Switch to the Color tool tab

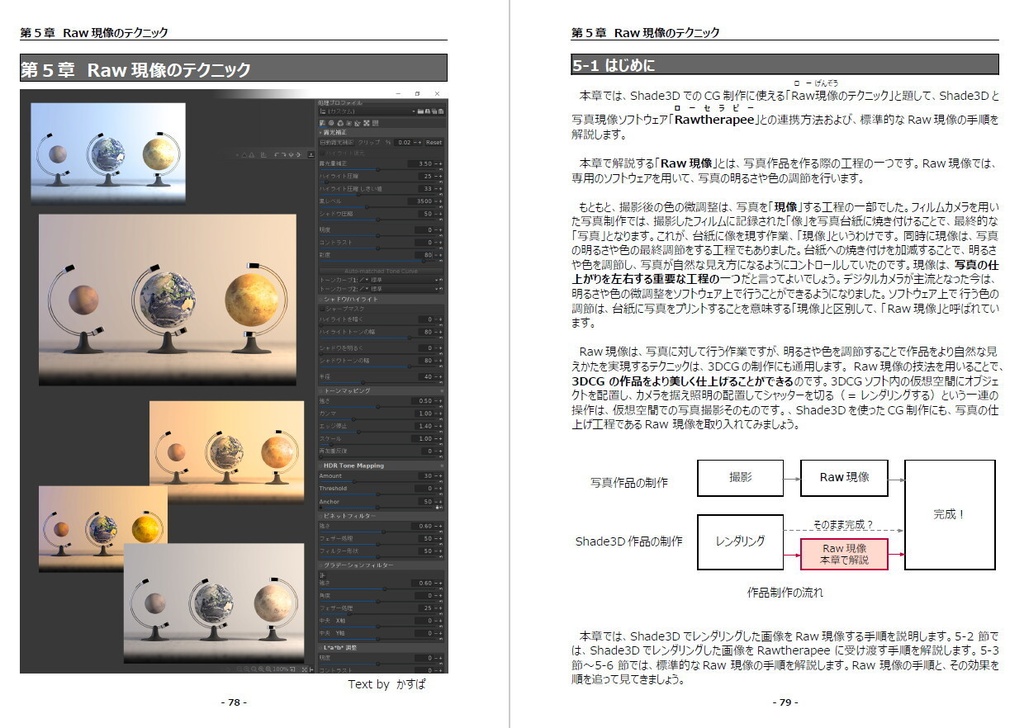[340, 123]
